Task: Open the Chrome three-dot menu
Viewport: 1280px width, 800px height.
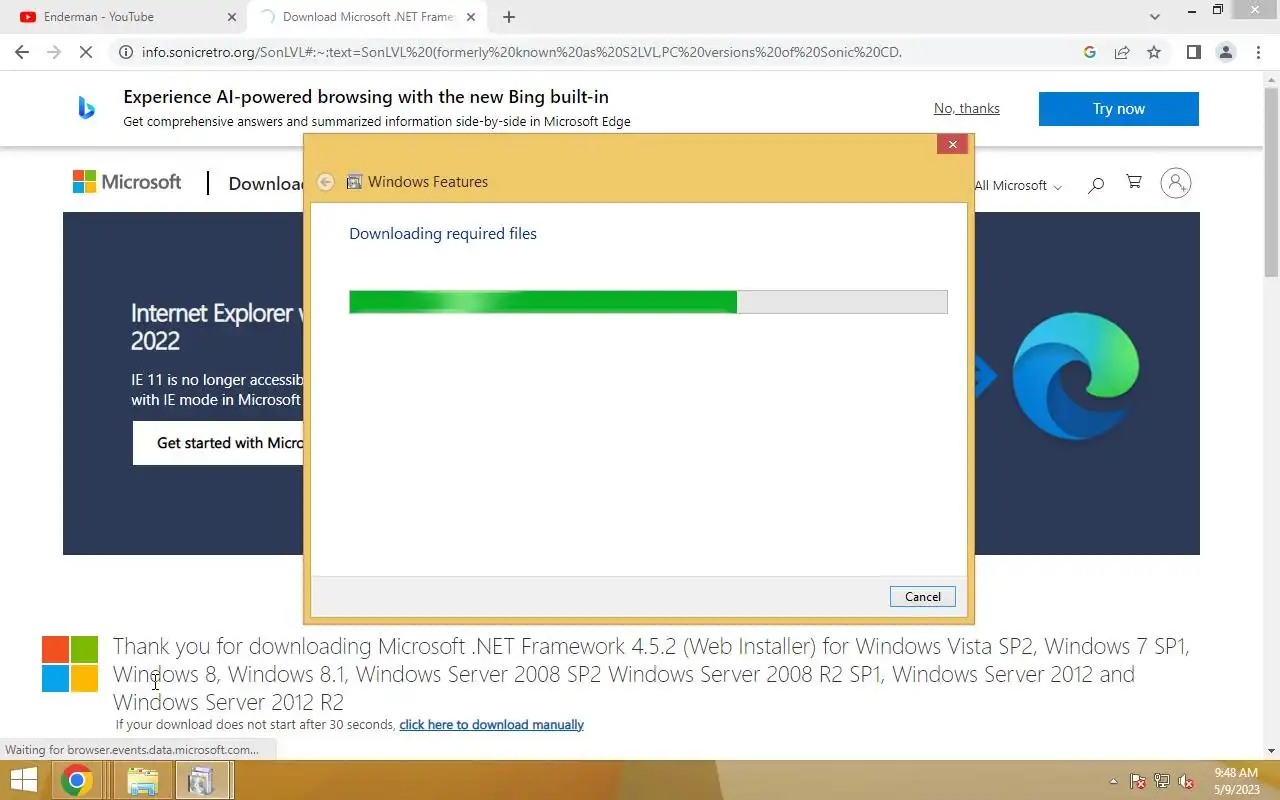Action: tap(1257, 52)
